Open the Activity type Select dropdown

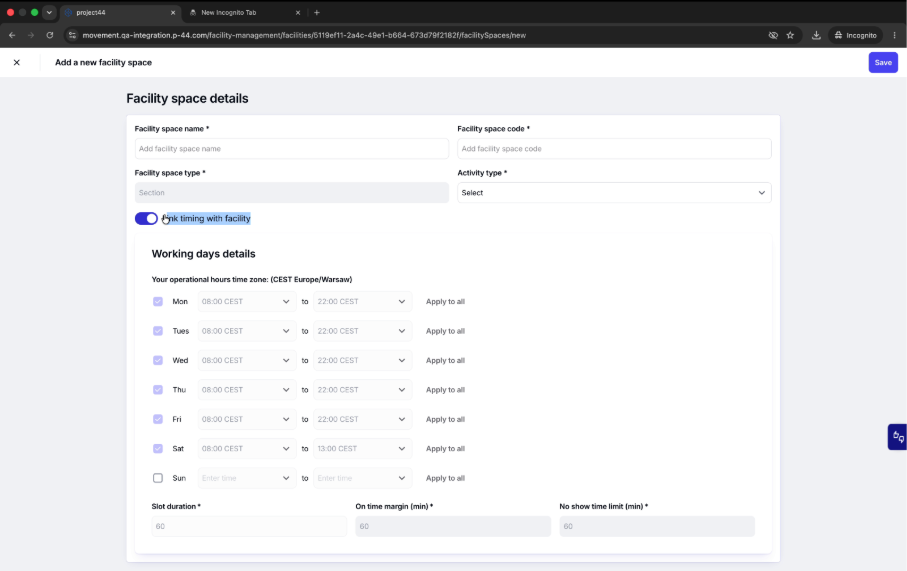614,193
